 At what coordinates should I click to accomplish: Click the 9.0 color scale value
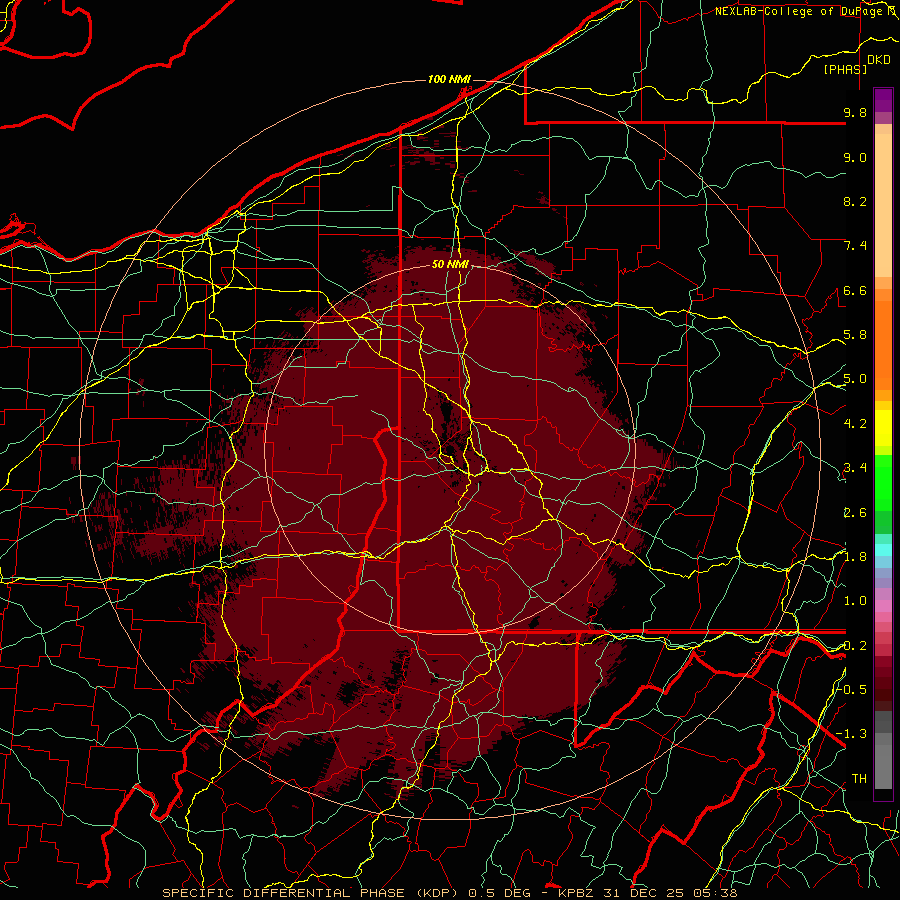point(855,157)
